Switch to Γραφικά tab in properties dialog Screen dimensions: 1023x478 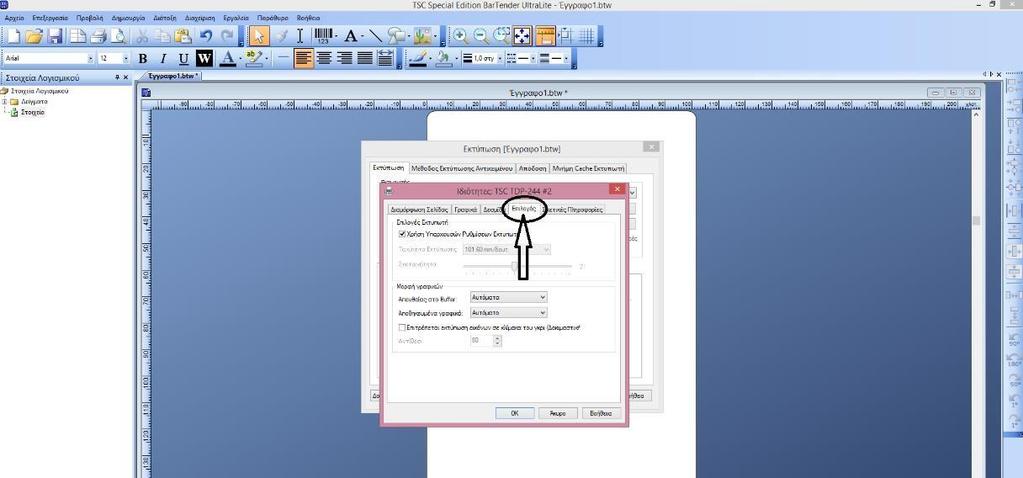pos(466,210)
